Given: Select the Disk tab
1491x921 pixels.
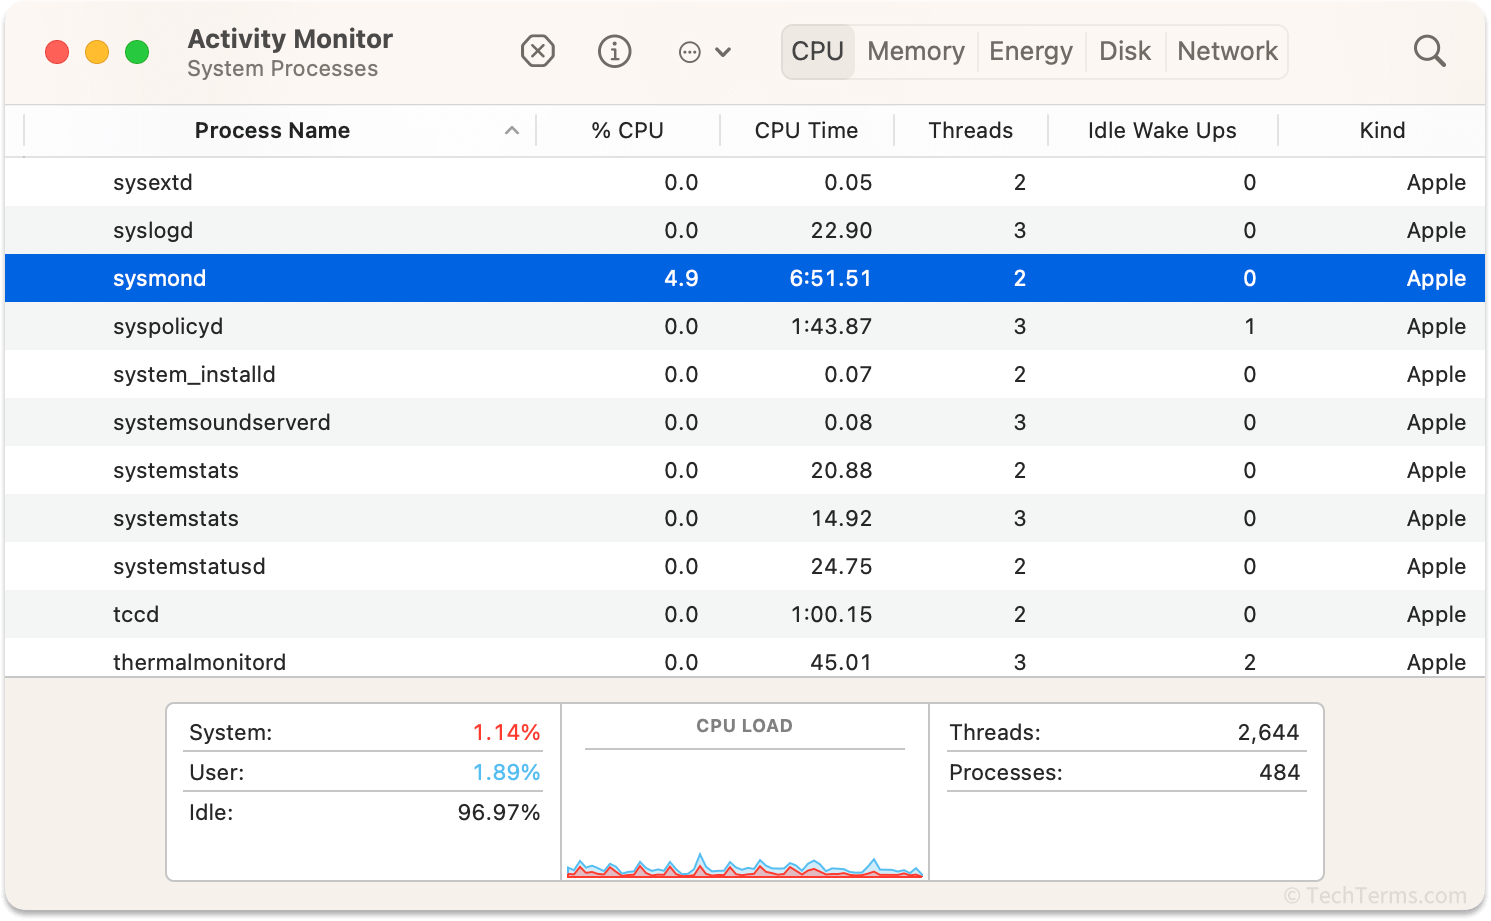Looking at the screenshot, I should click(1125, 51).
